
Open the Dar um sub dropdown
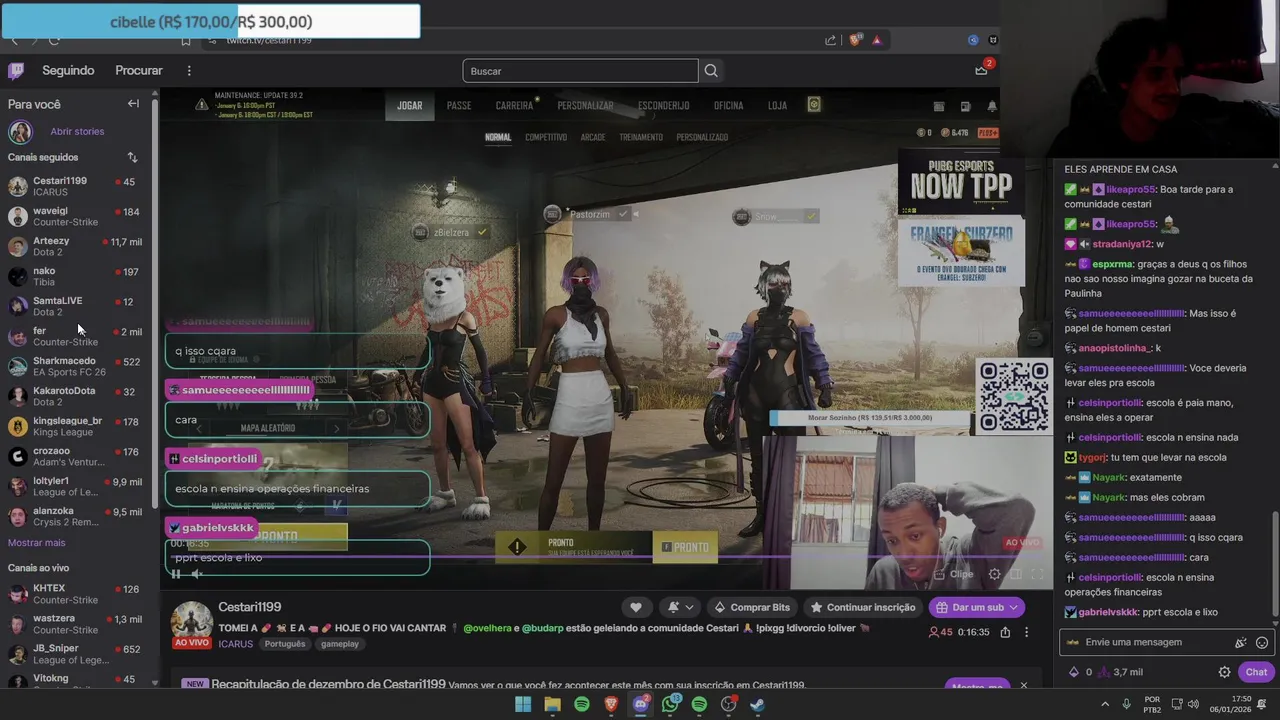tap(977, 607)
